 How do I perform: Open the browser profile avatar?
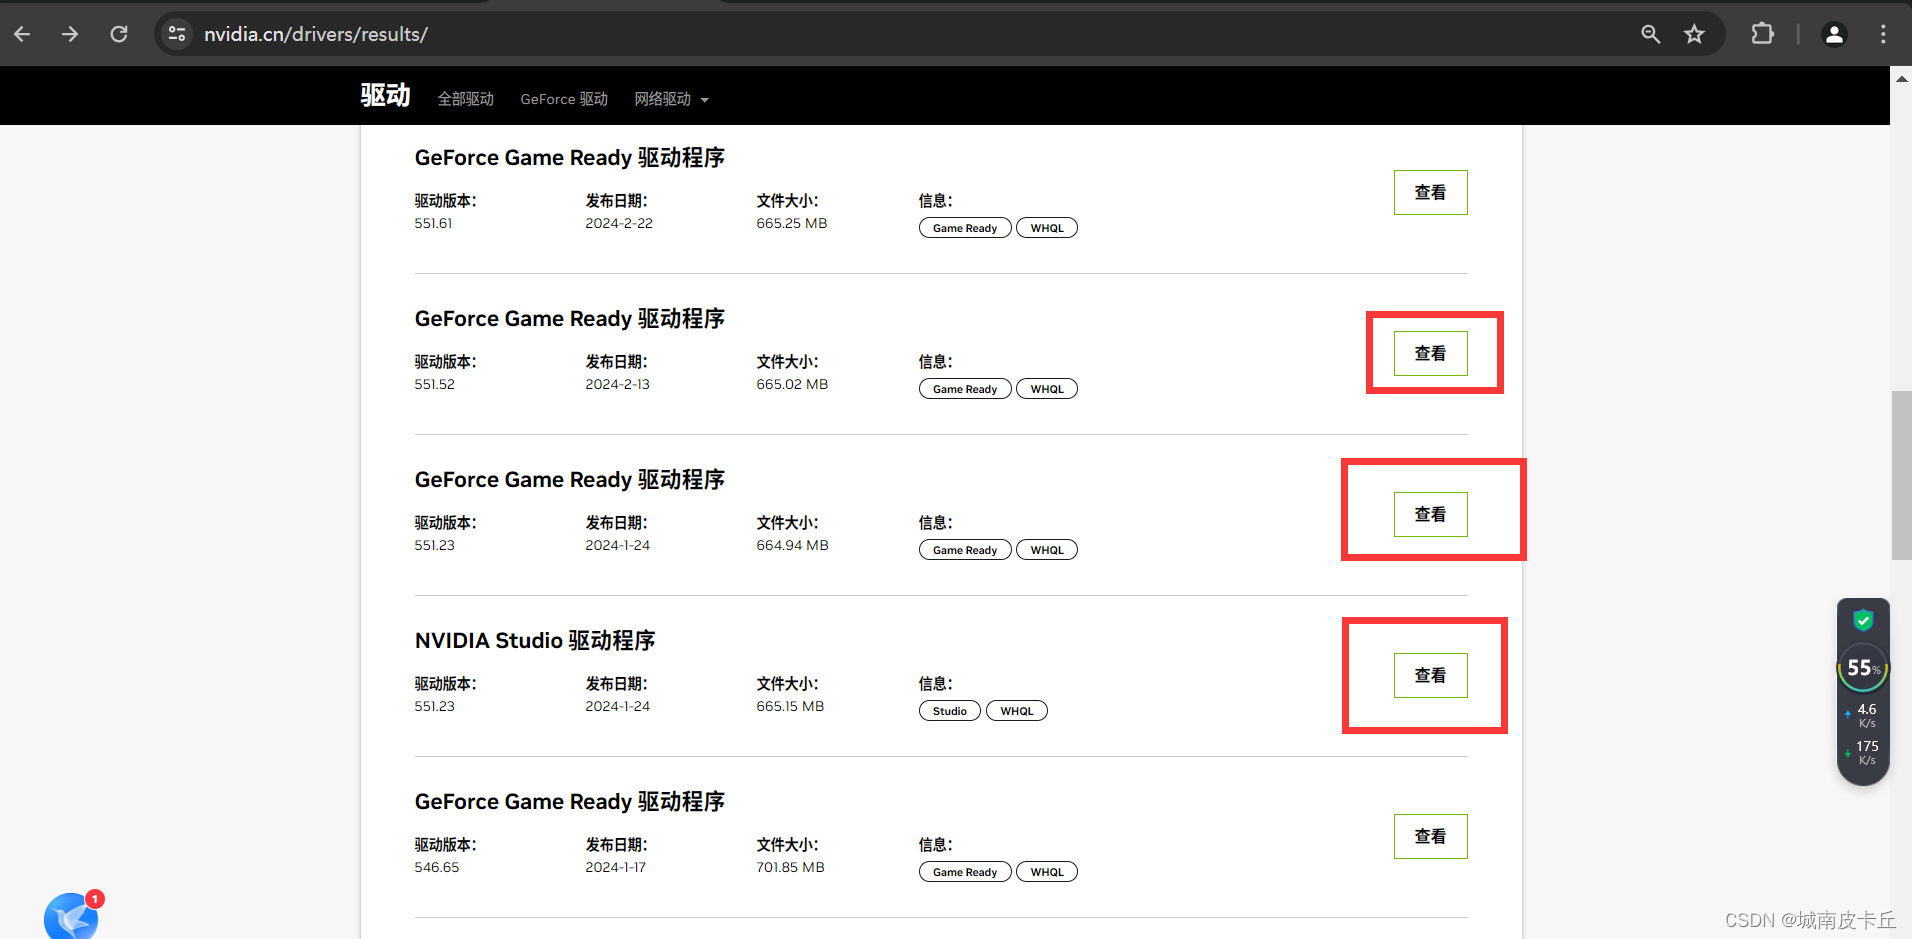tap(1834, 34)
